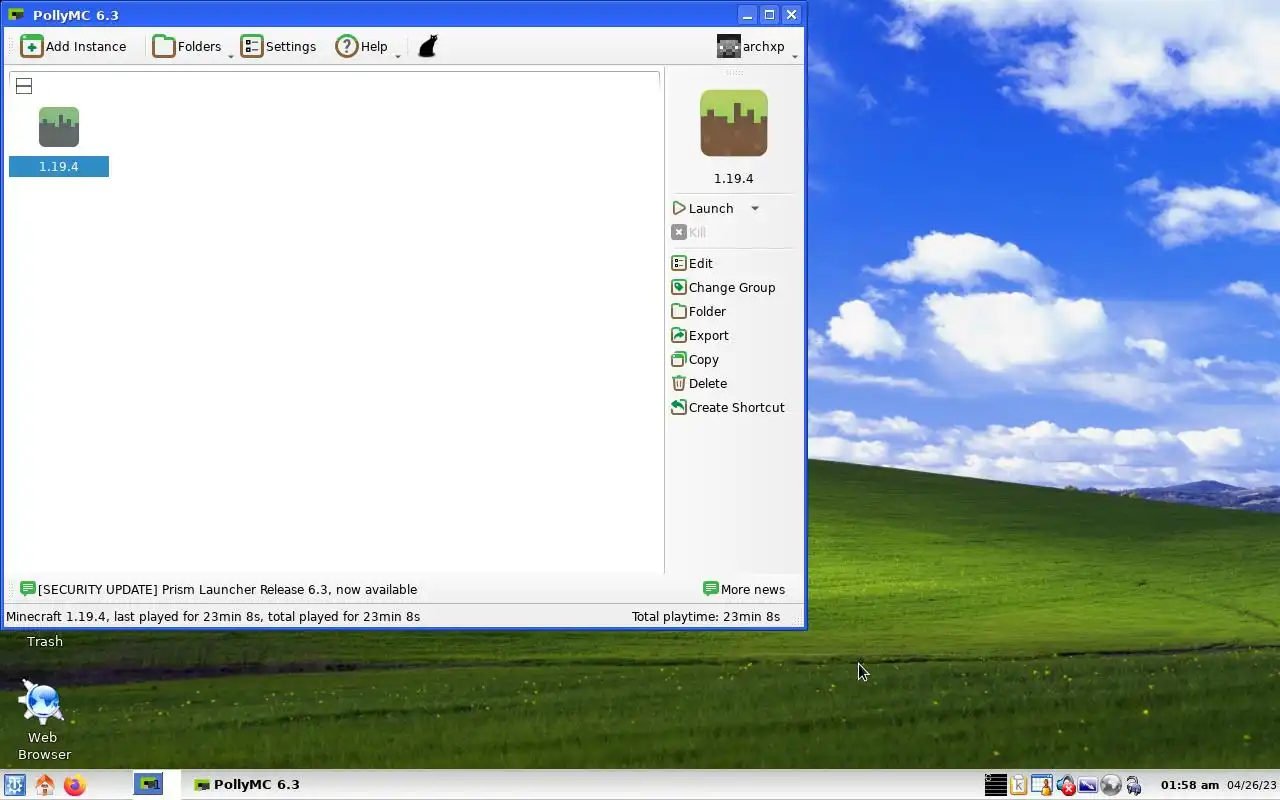1280x800 pixels.
Task: Collapse the instance group expander
Action: [x=24, y=86]
